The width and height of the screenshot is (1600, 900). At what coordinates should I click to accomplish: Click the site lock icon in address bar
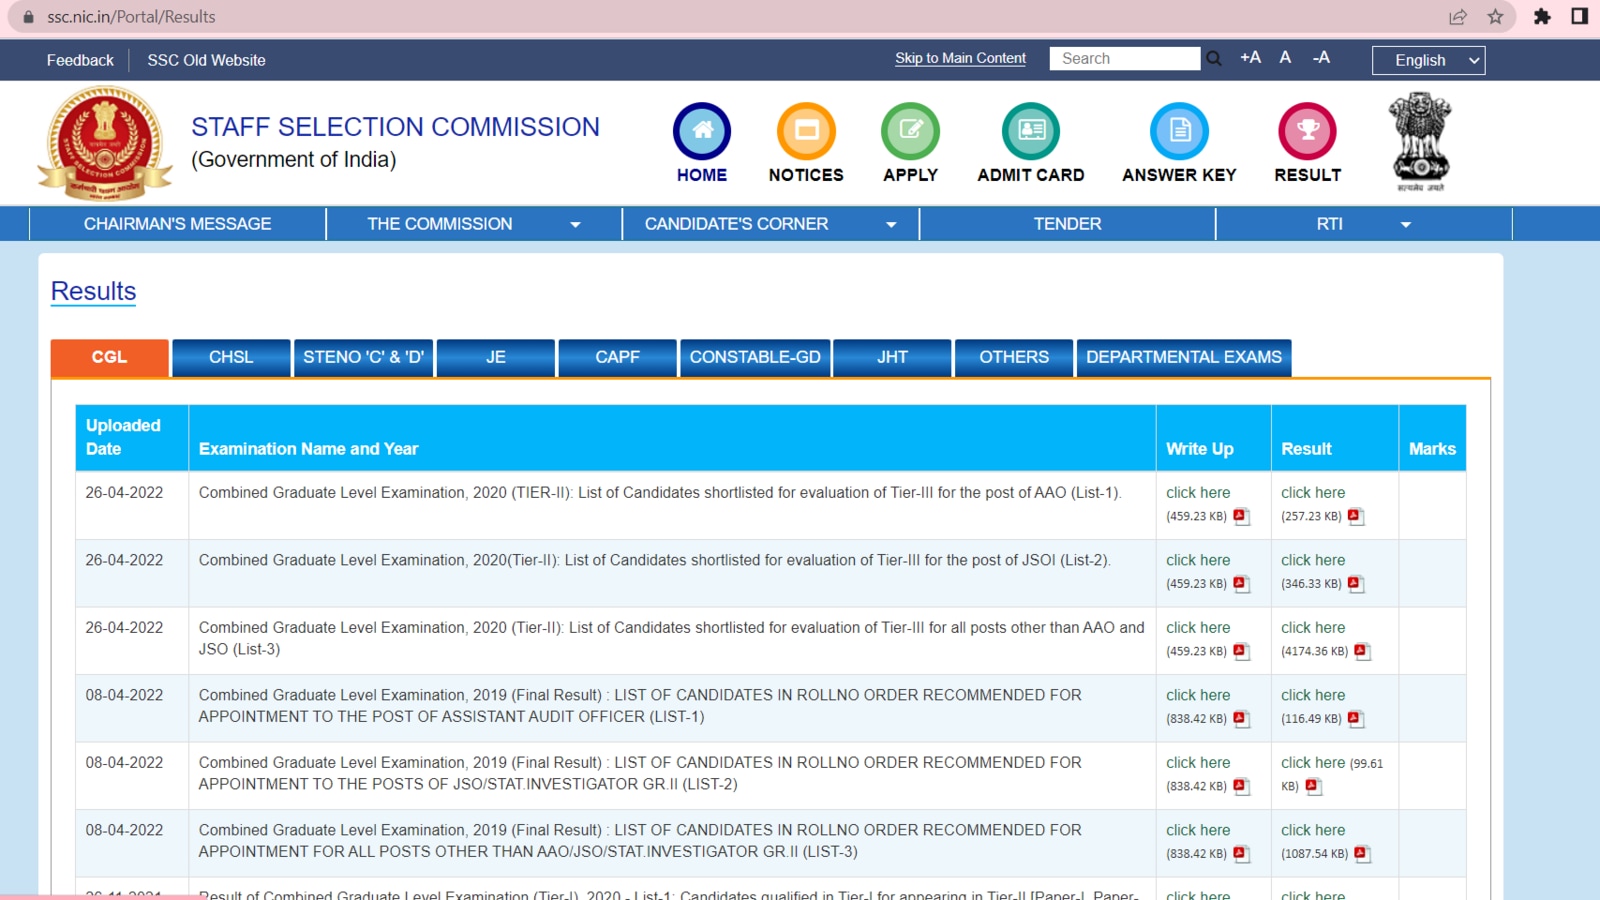pyautogui.click(x=28, y=17)
